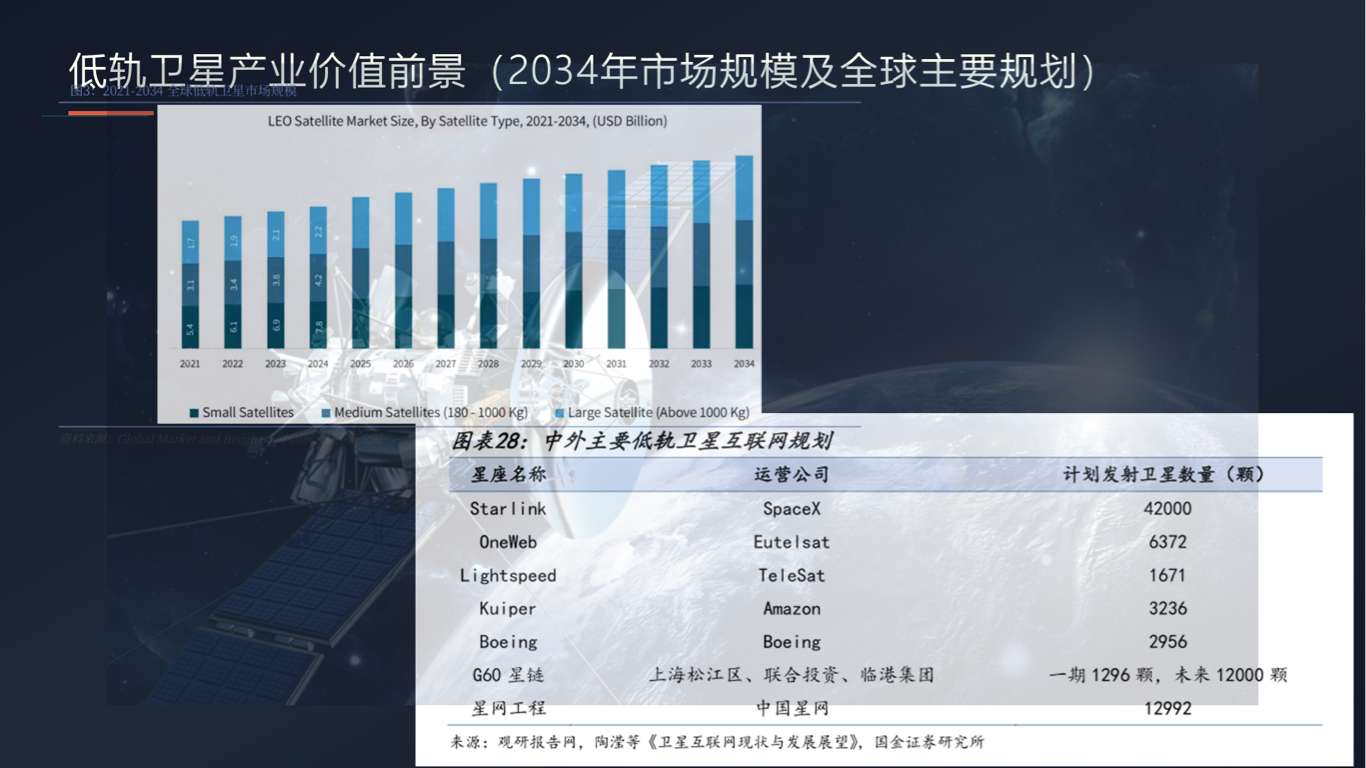This screenshot has height=768, width=1366.
Task: Click the Medium Satellites legend color square
Action: [326, 413]
